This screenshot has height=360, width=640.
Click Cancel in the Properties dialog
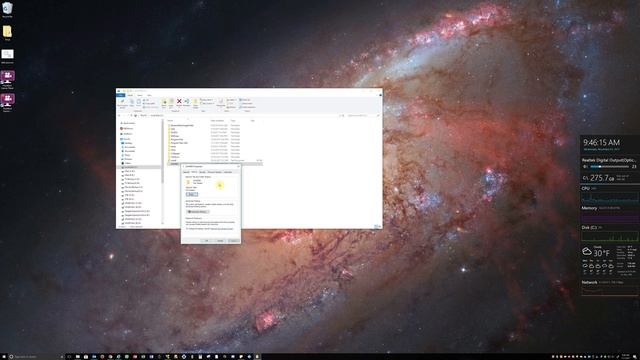[x=220, y=241]
